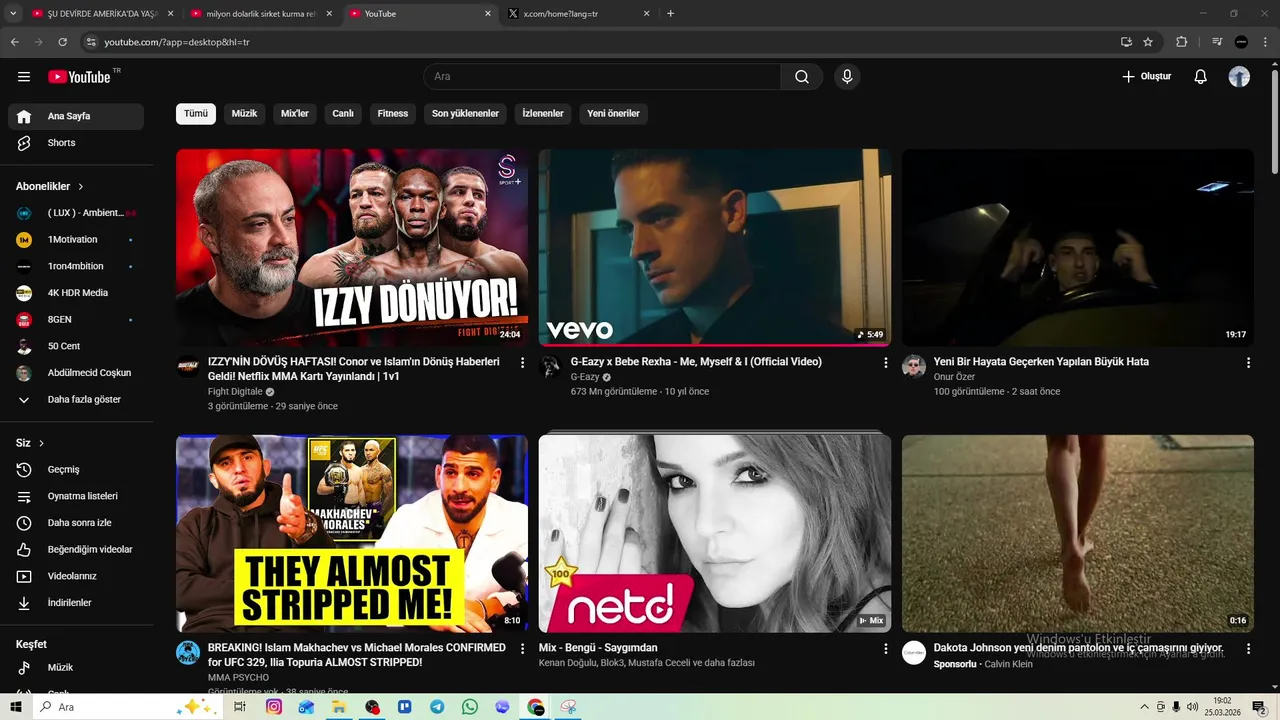Open Onur Özer video thumbnail
The width and height of the screenshot is (1280, 720).
[x=1078, y=248]
